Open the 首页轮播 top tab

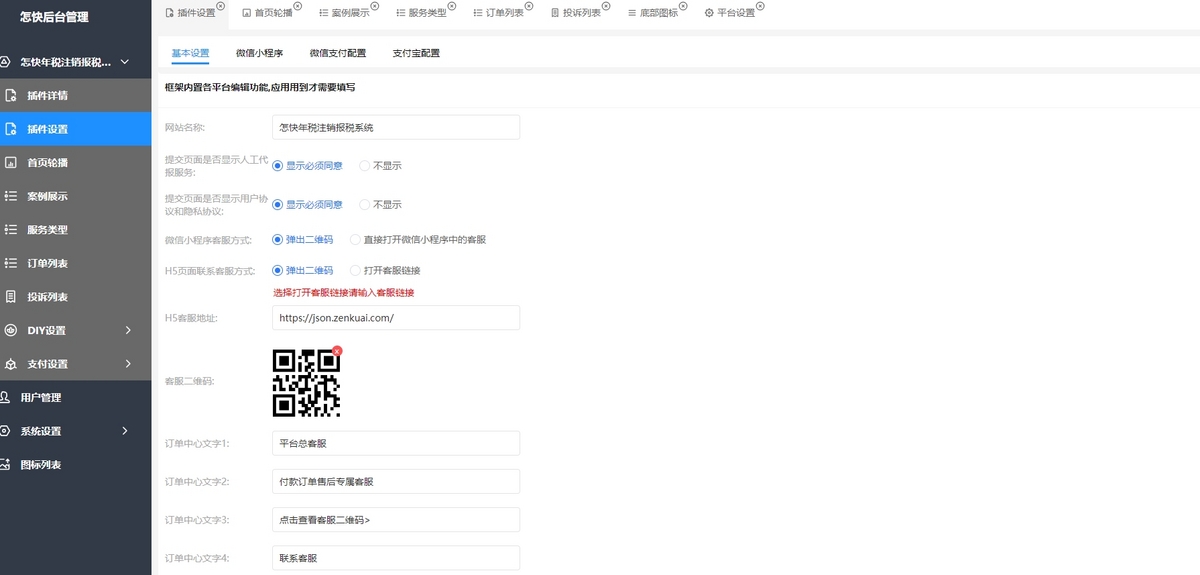(x=266, y=13)
